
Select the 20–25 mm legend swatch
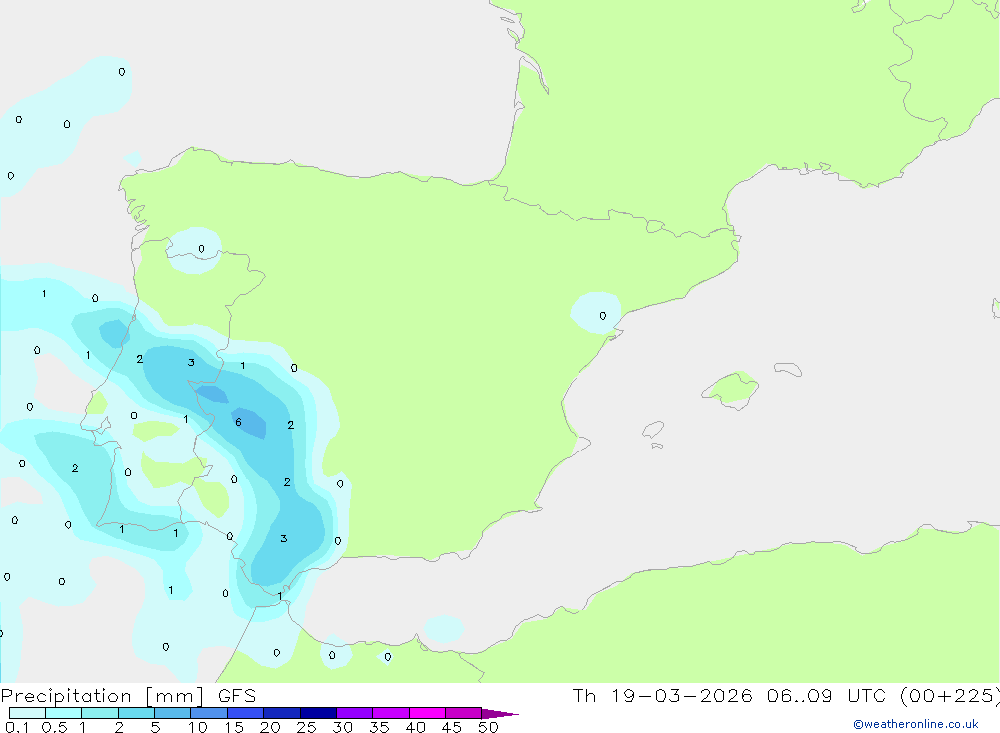point(281,713)
